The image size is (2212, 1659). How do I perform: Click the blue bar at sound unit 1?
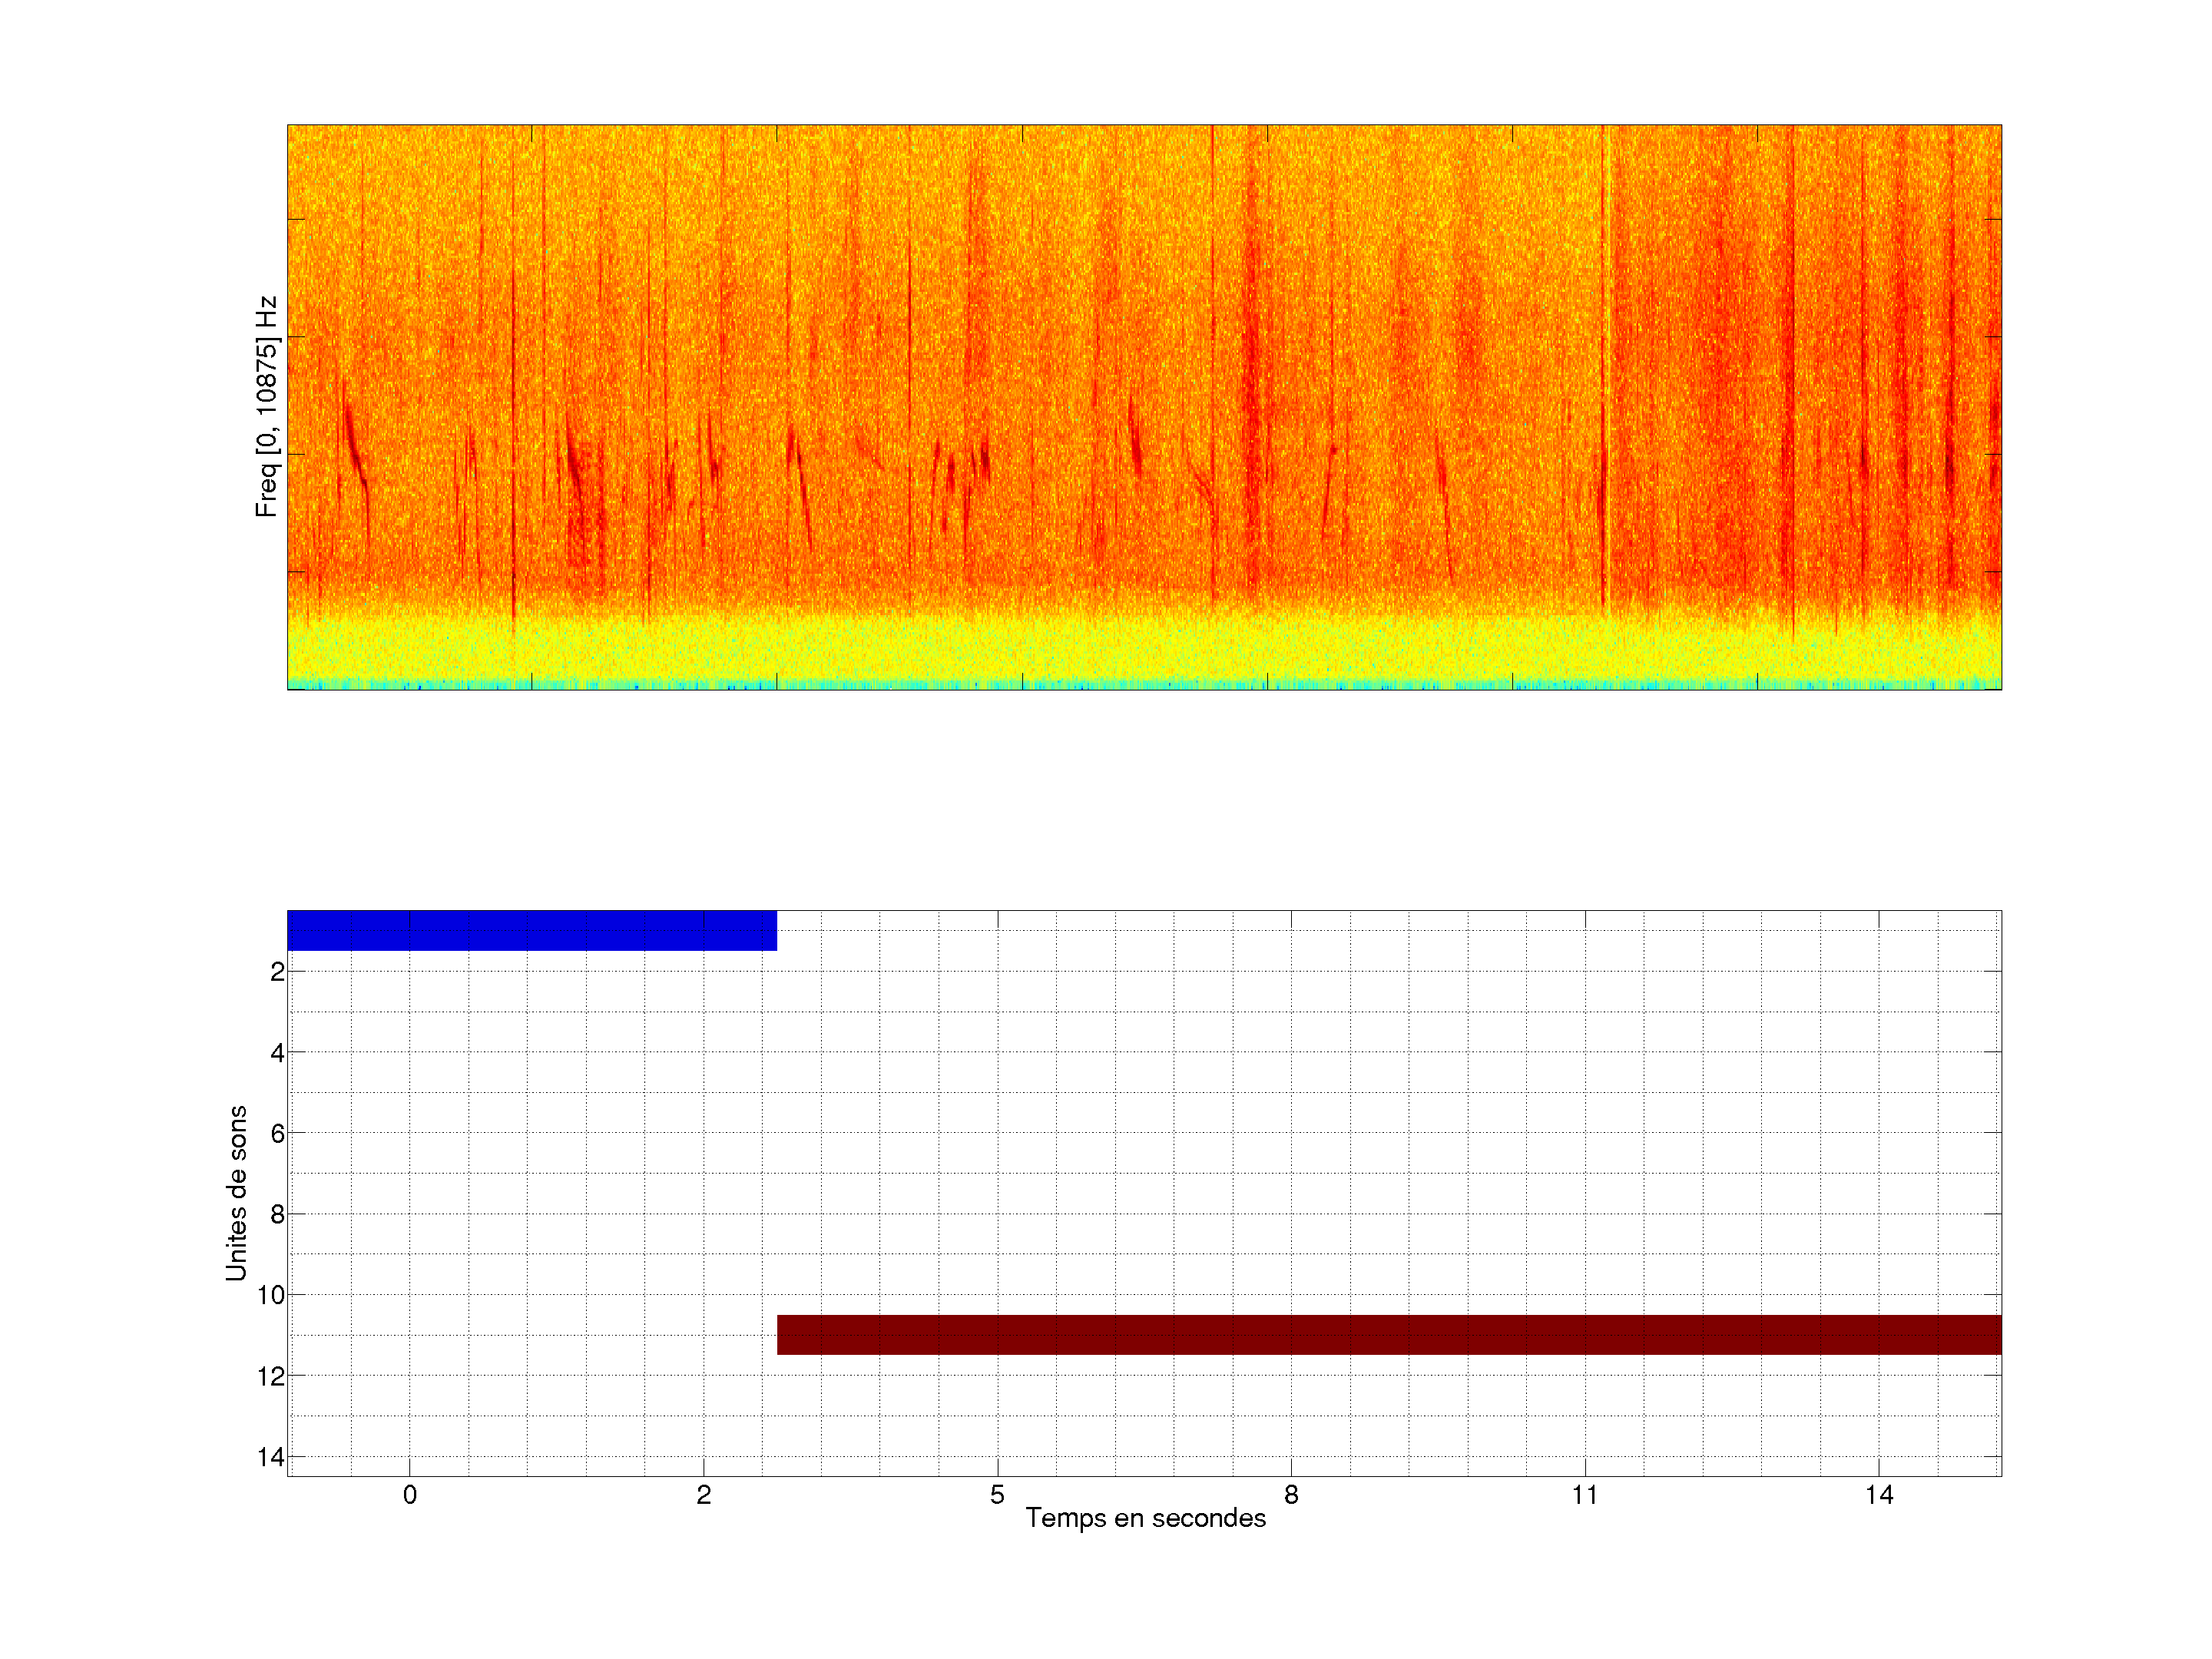[x=531, y=930]
